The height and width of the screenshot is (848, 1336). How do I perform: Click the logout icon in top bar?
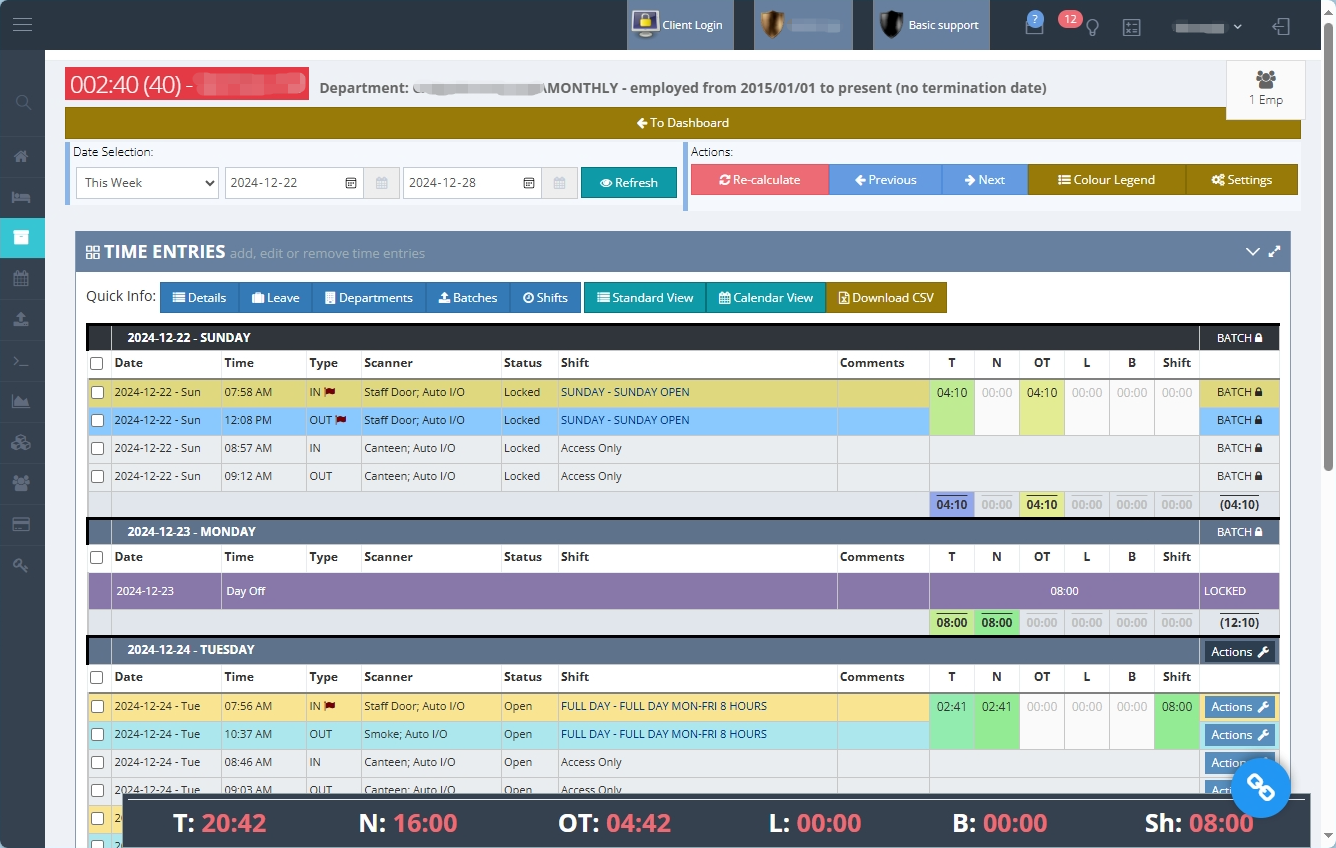click(x=1281, y=27)
